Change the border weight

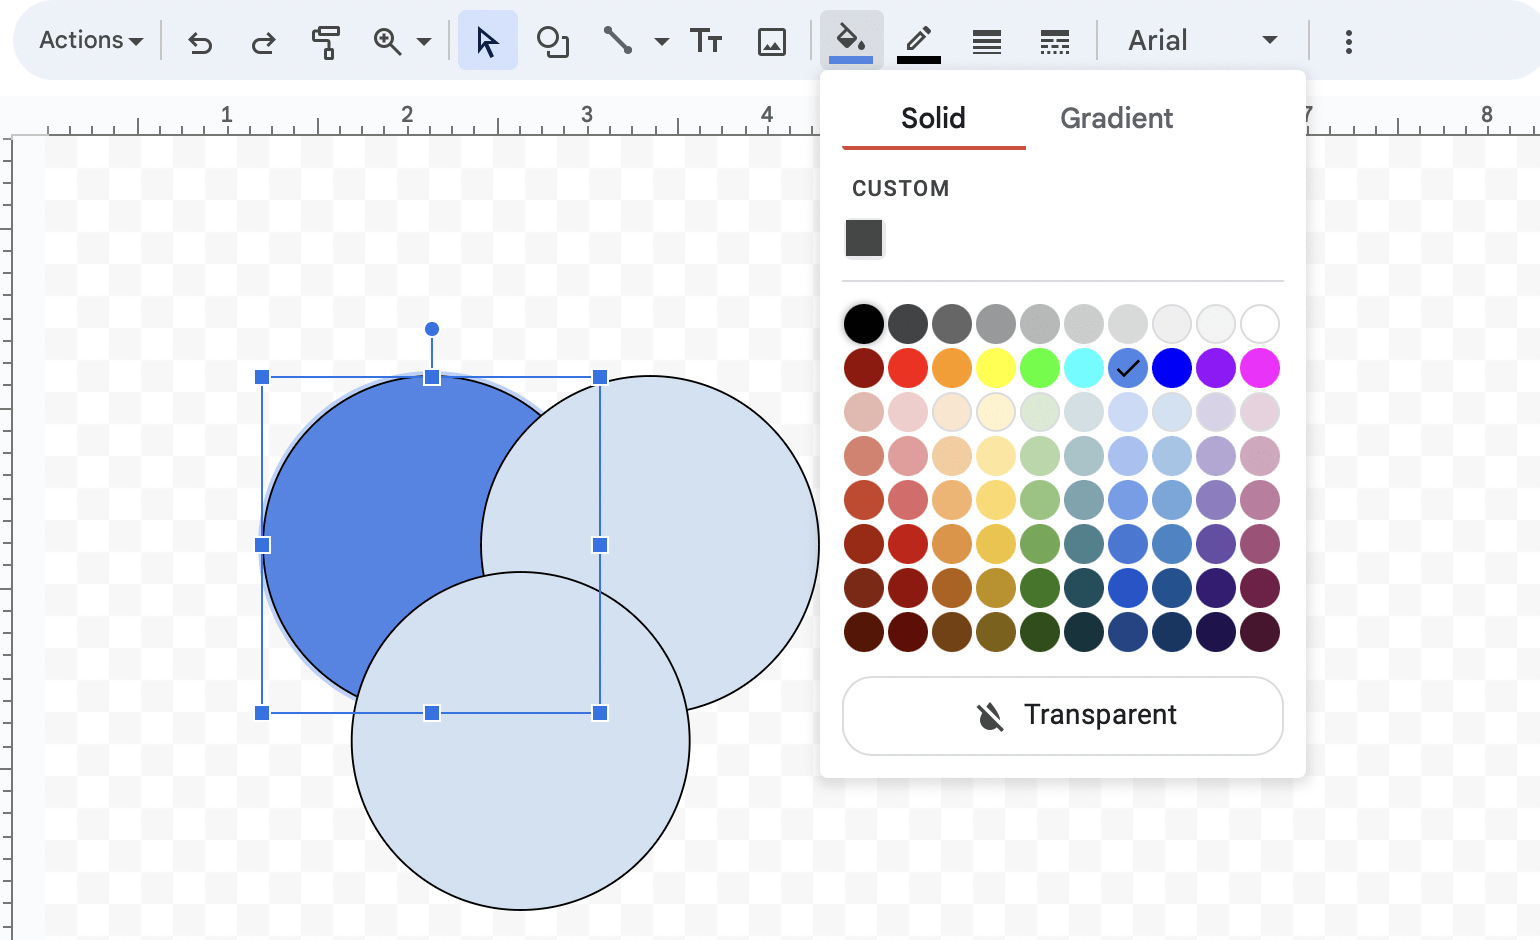986,41
